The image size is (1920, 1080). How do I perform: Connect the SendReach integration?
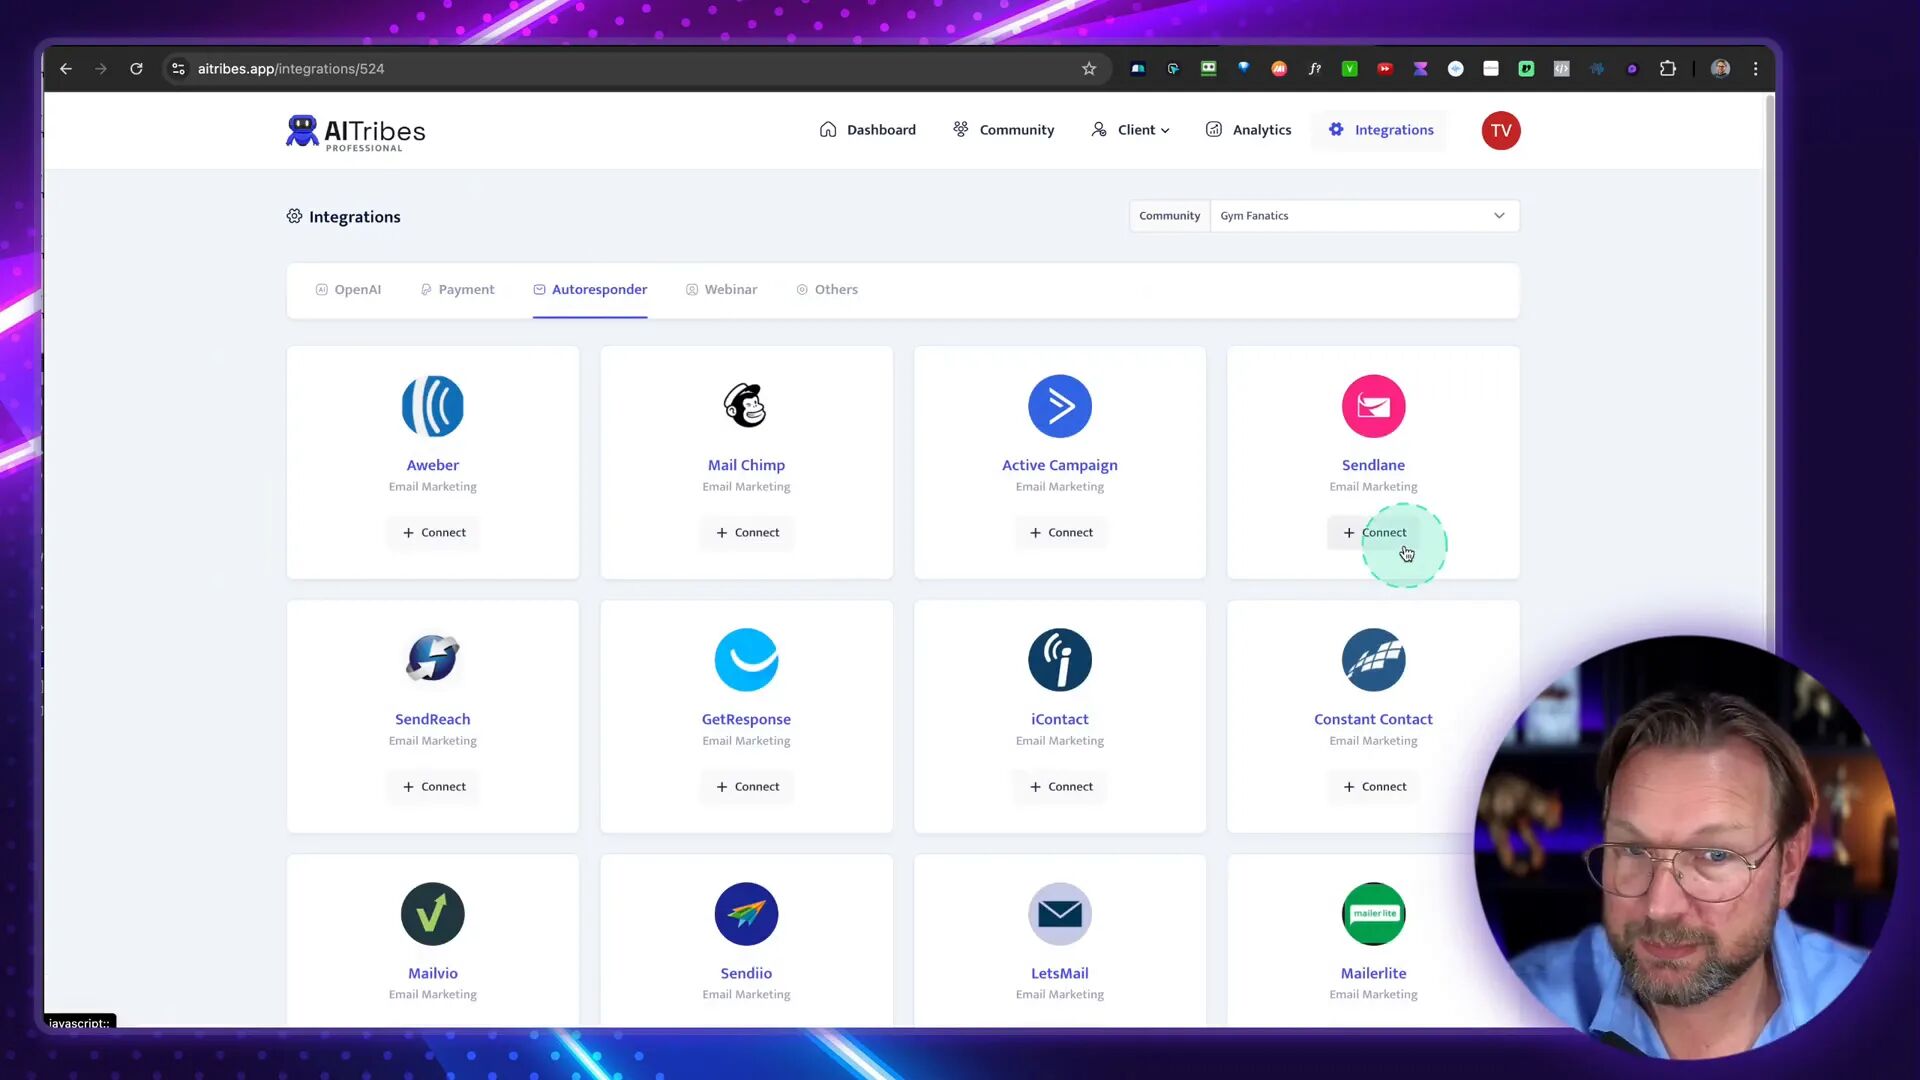[434, 787]
